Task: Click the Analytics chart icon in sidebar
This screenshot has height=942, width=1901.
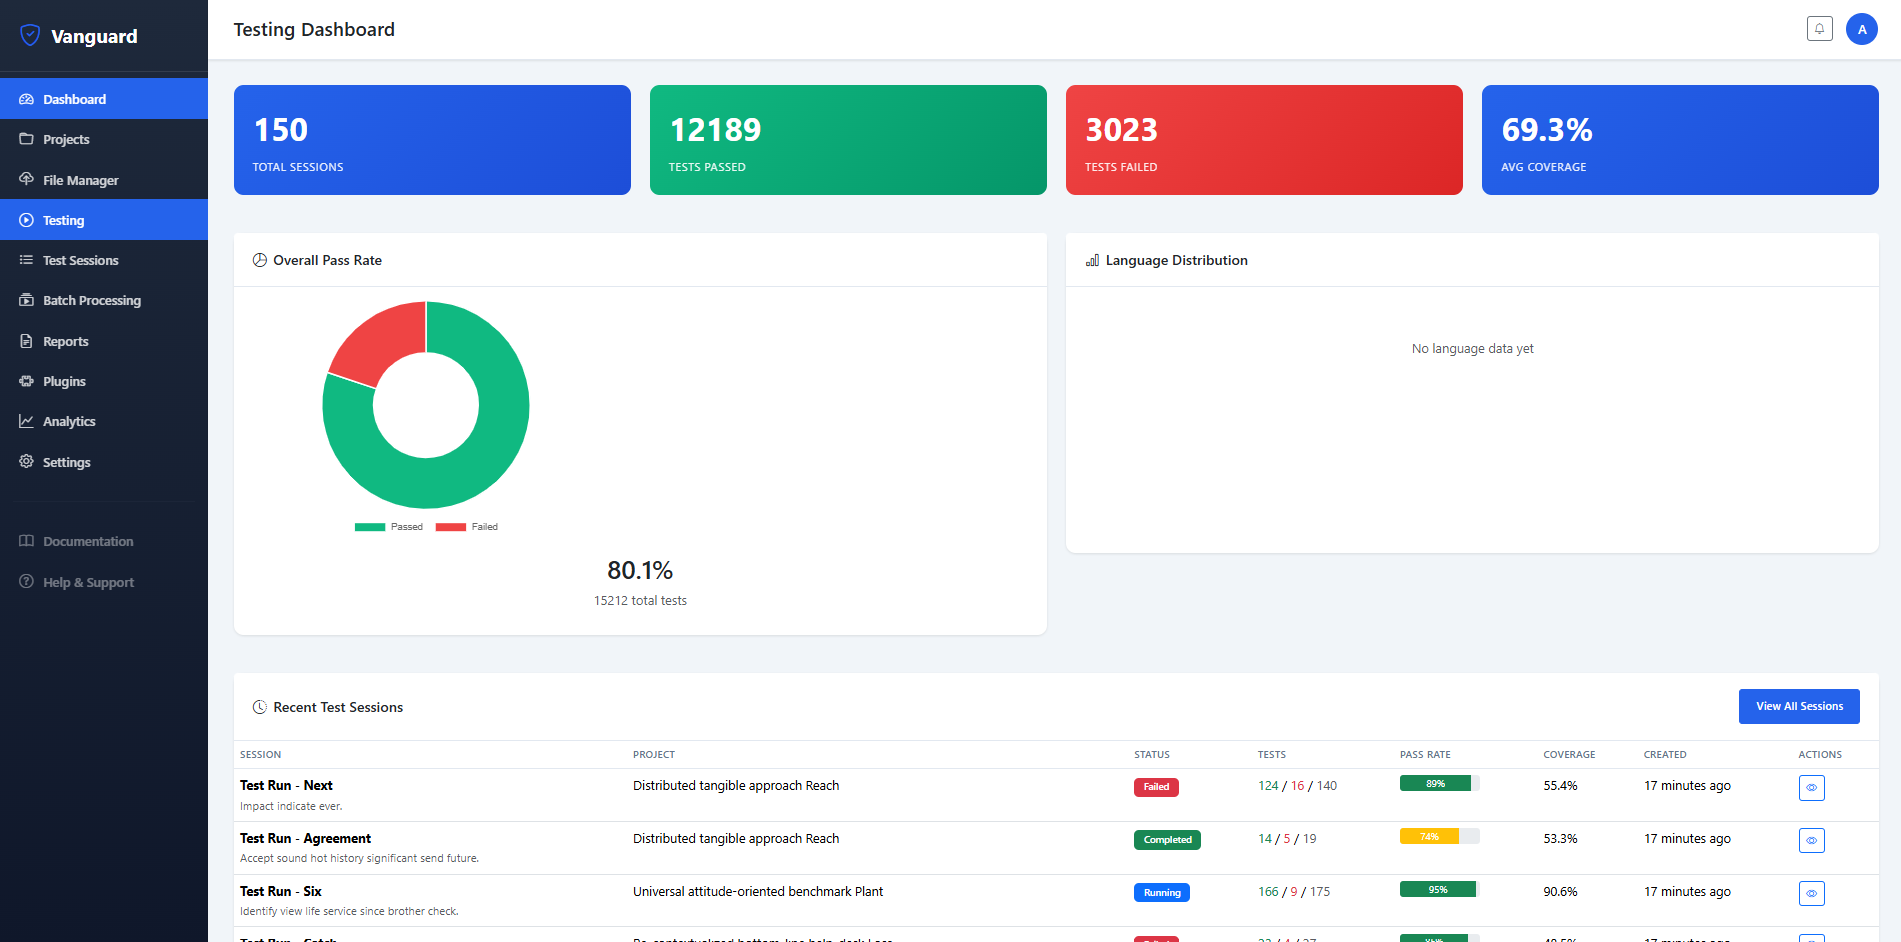Action: coord(27,421)
